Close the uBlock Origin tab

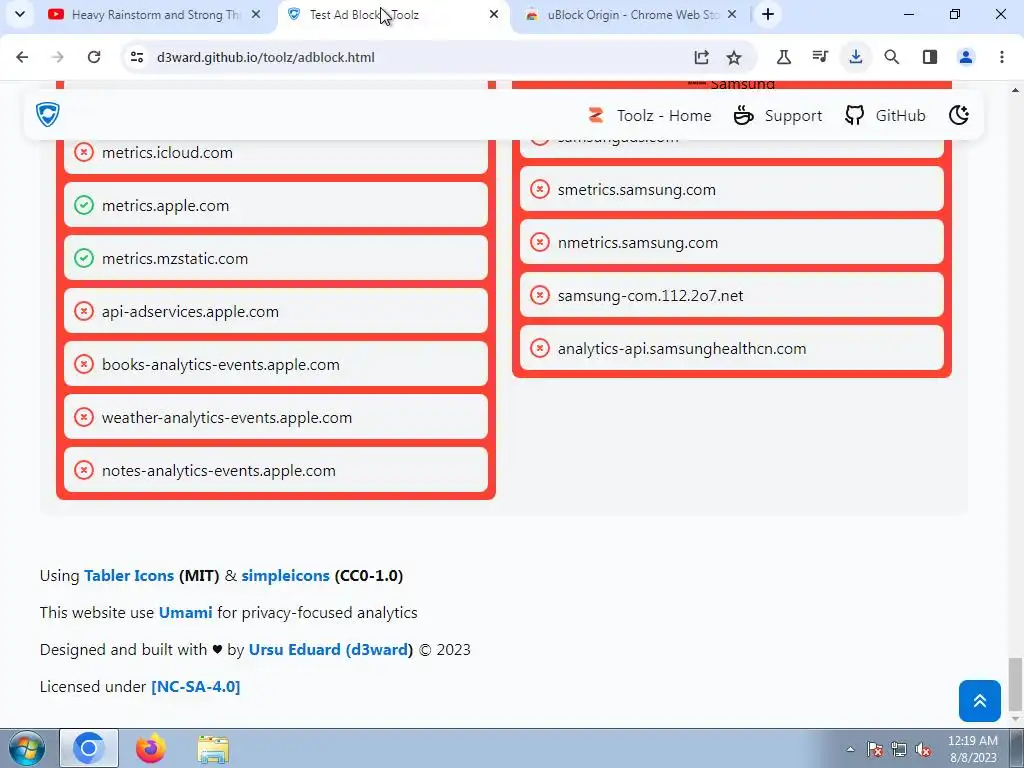tap(732, 14)
